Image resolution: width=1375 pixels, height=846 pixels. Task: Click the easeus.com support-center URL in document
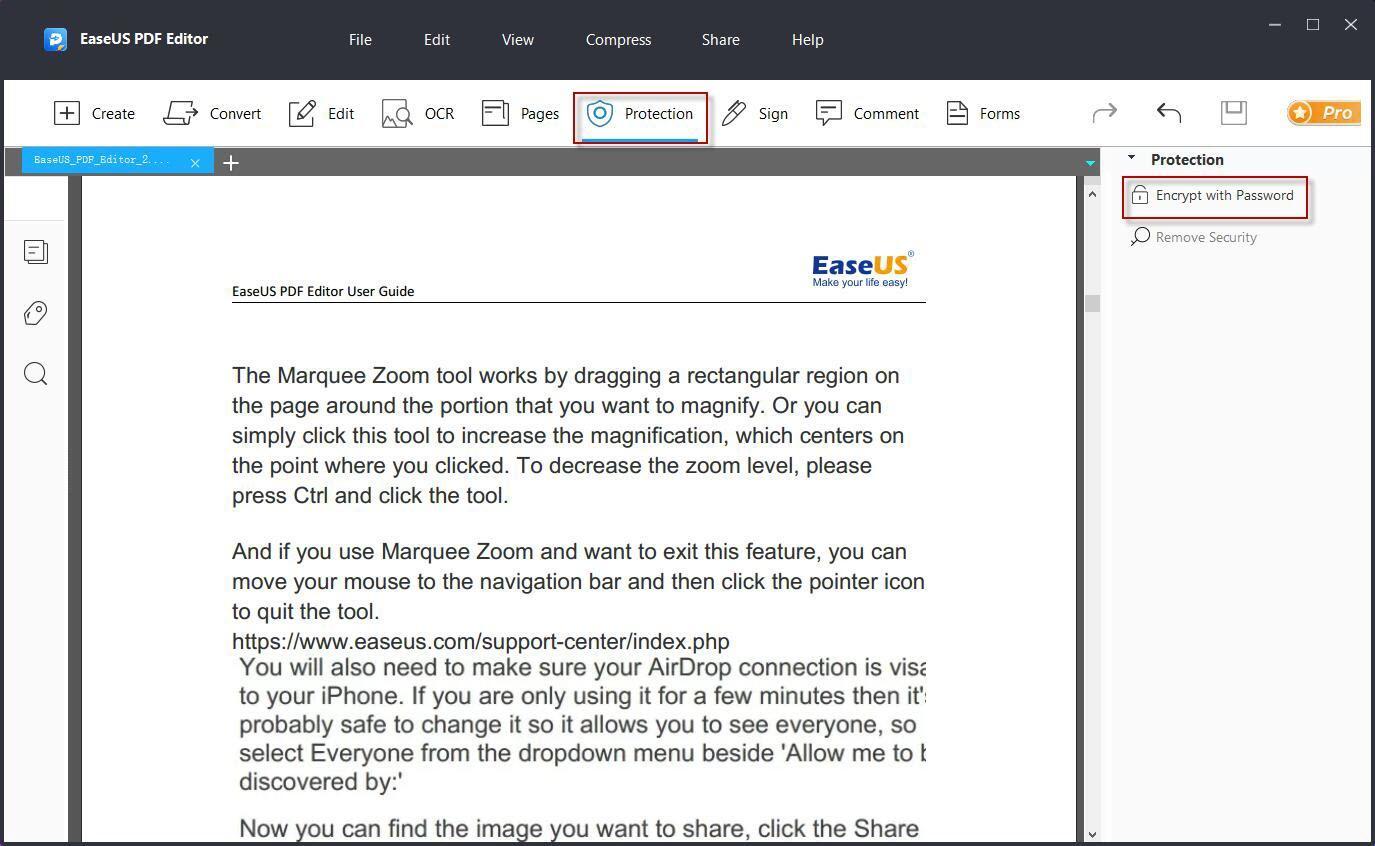(480, 641)
